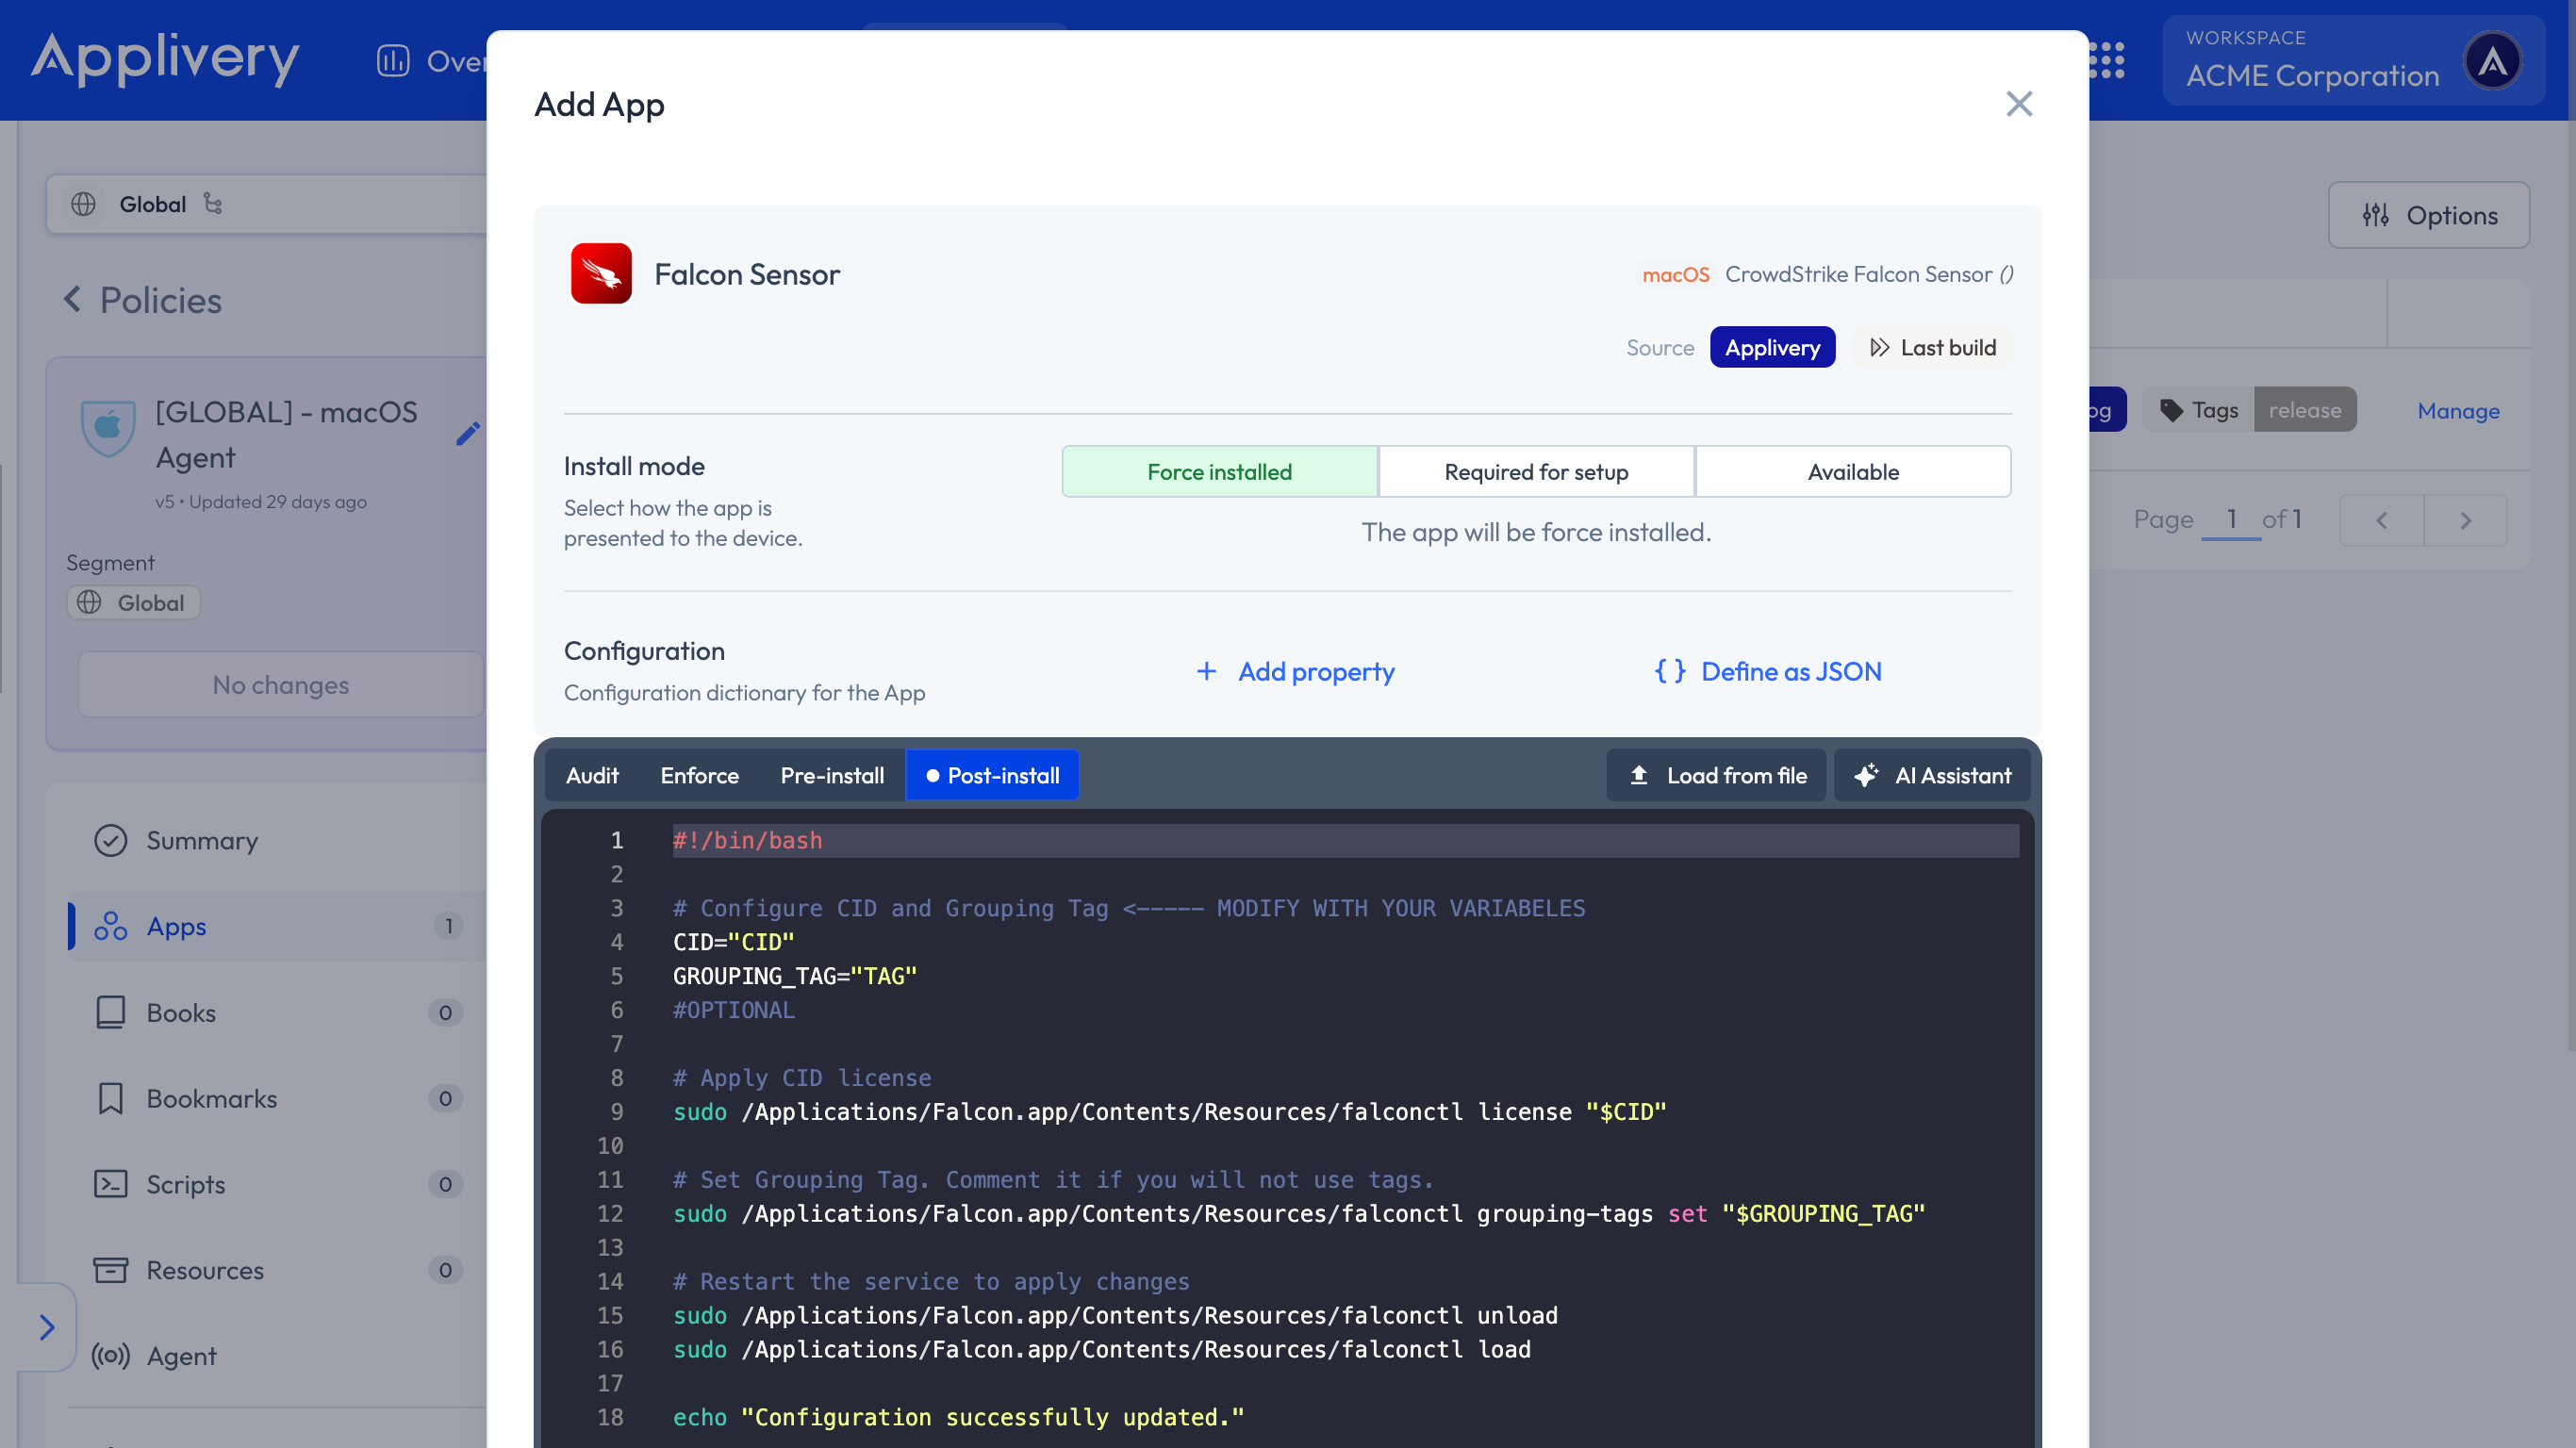The image size is (2576, 1448).
Task: Click the Falcon Sensor app icon
Action: click(601, 273)
